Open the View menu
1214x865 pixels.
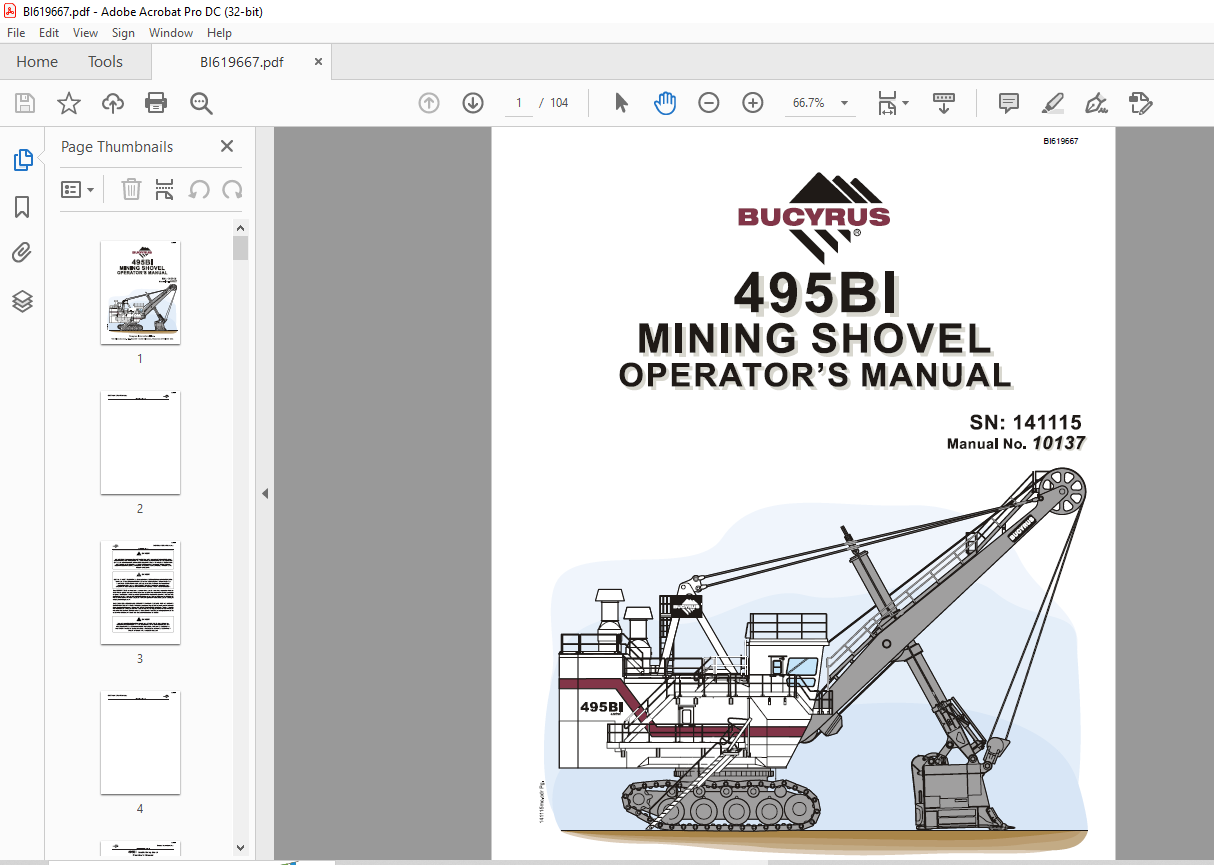pyautogui.click(x=86, y=33)
